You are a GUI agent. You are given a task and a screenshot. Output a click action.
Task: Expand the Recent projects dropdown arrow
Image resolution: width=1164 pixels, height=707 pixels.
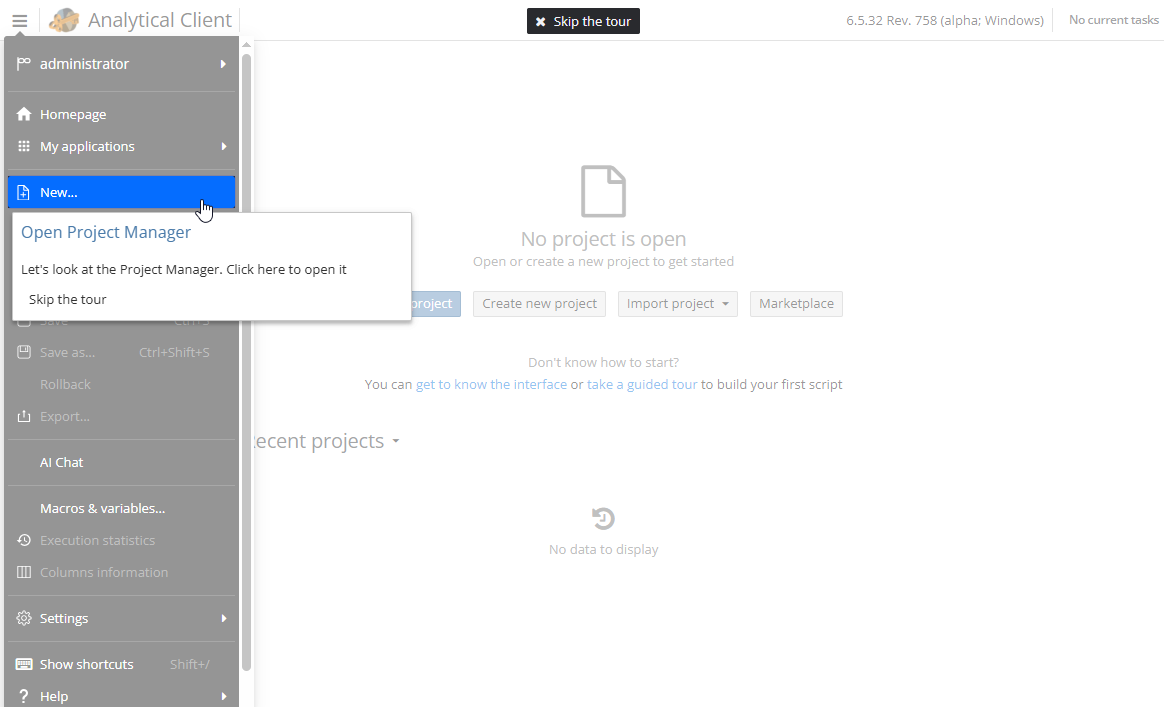(x=396, y=441)
